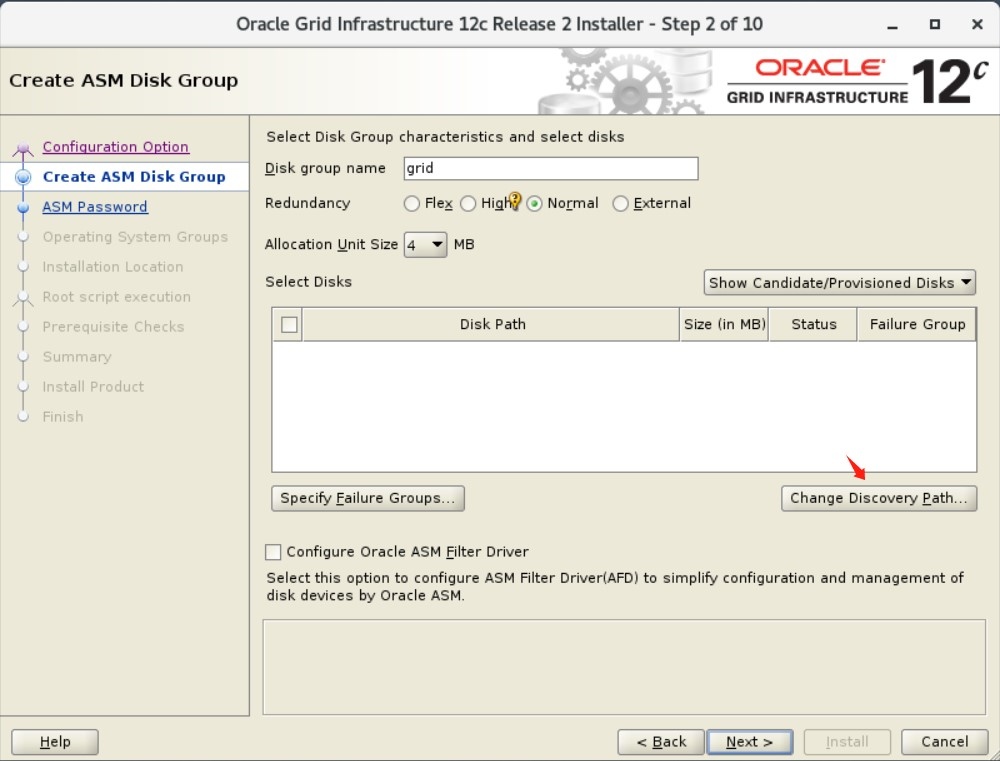The image size is (1000, 761).
Task: Check the select-all disks header checkbox
Action: pos(289,325)
